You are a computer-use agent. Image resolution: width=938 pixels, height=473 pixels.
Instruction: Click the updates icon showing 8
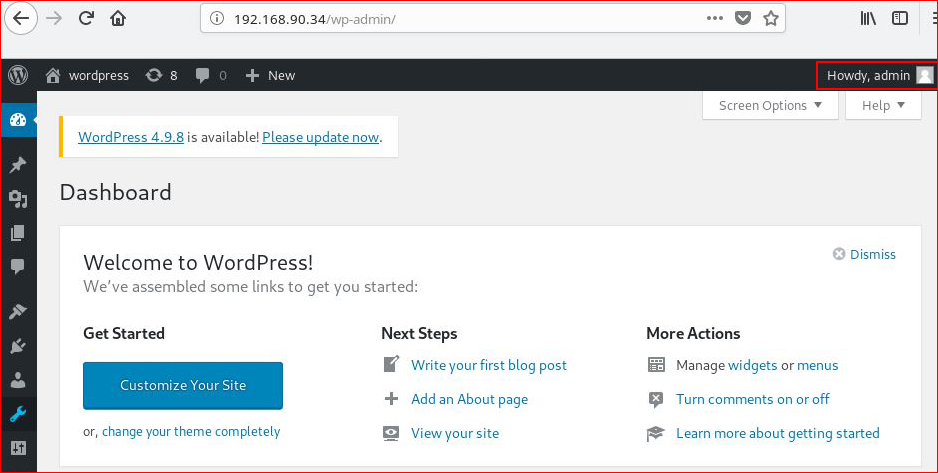162,75
